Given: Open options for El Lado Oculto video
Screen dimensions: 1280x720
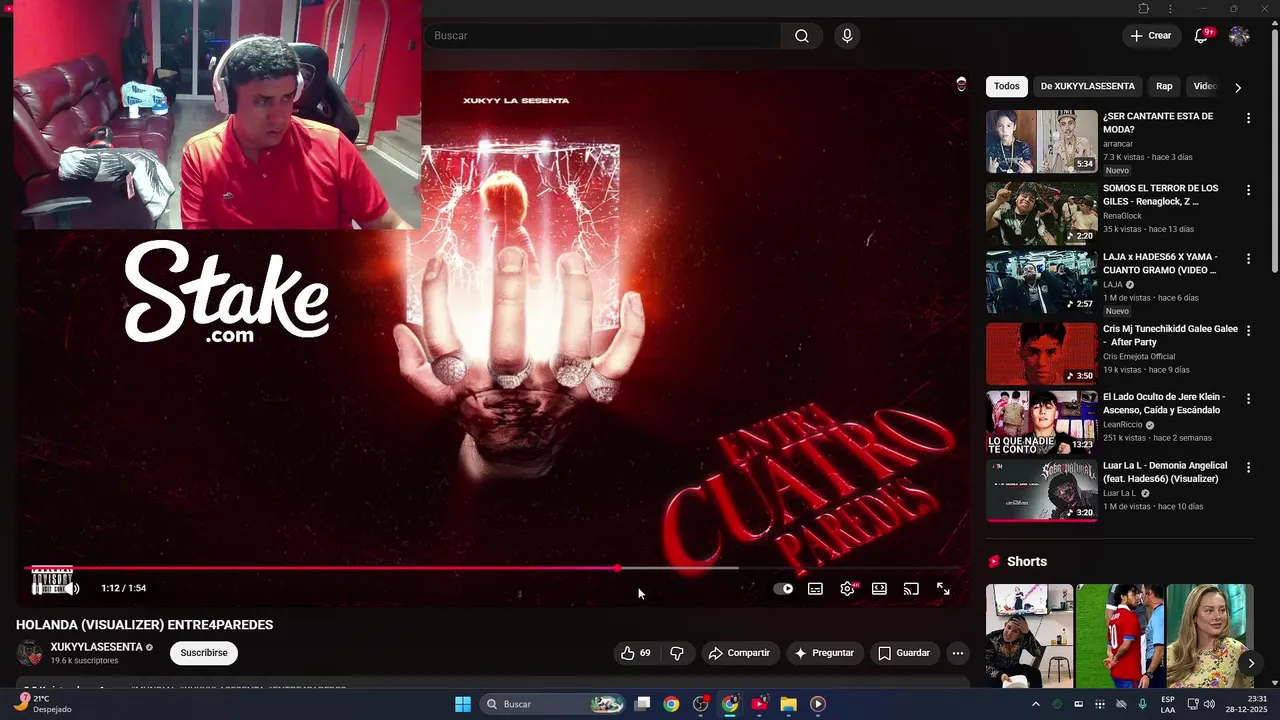Looking at the screenshot, I should pyautogui.click(x=1248, y=398).
